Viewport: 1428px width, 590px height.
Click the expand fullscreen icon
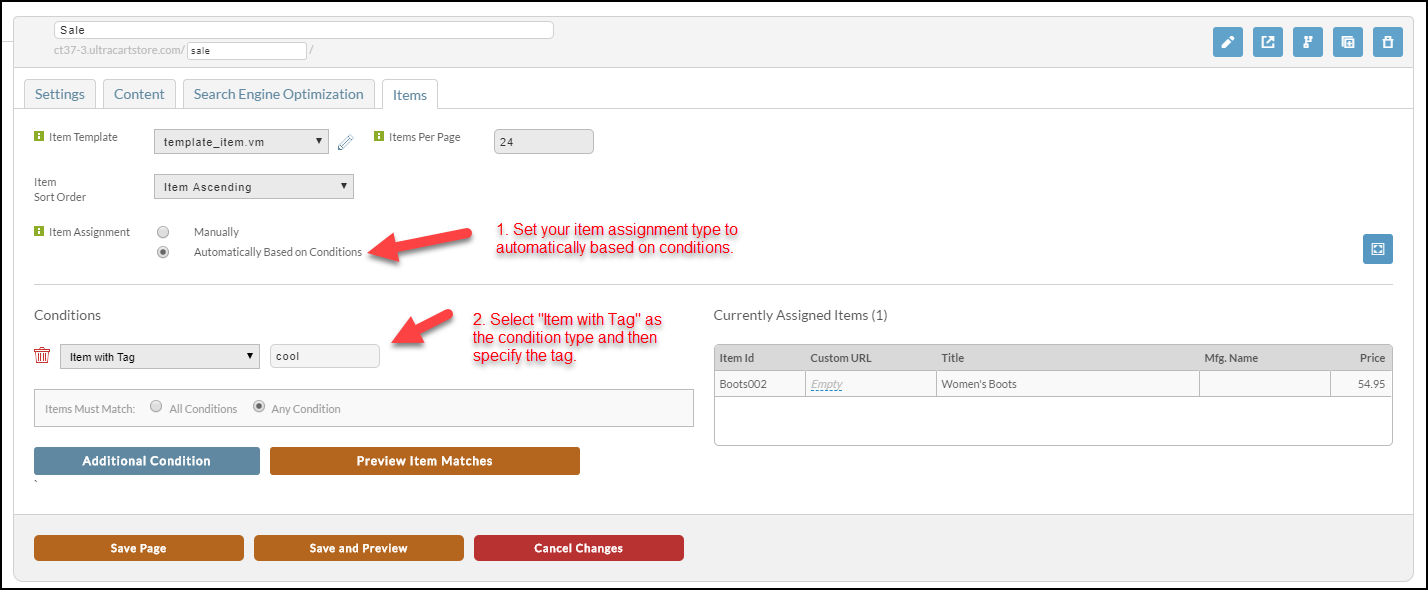pyautogui.click(x=1378, y=249)
